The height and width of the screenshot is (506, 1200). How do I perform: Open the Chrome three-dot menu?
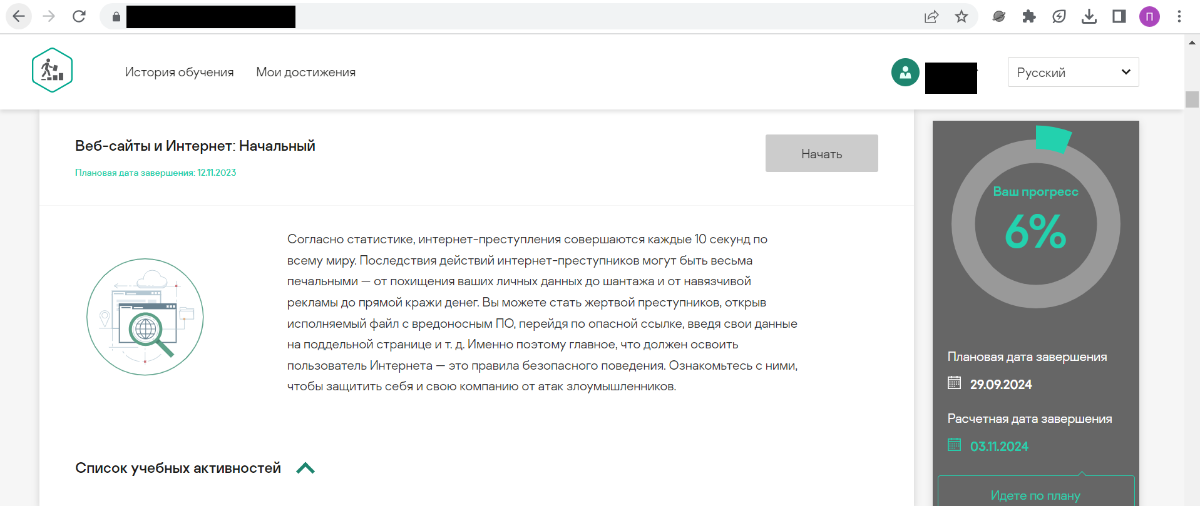1181,16
